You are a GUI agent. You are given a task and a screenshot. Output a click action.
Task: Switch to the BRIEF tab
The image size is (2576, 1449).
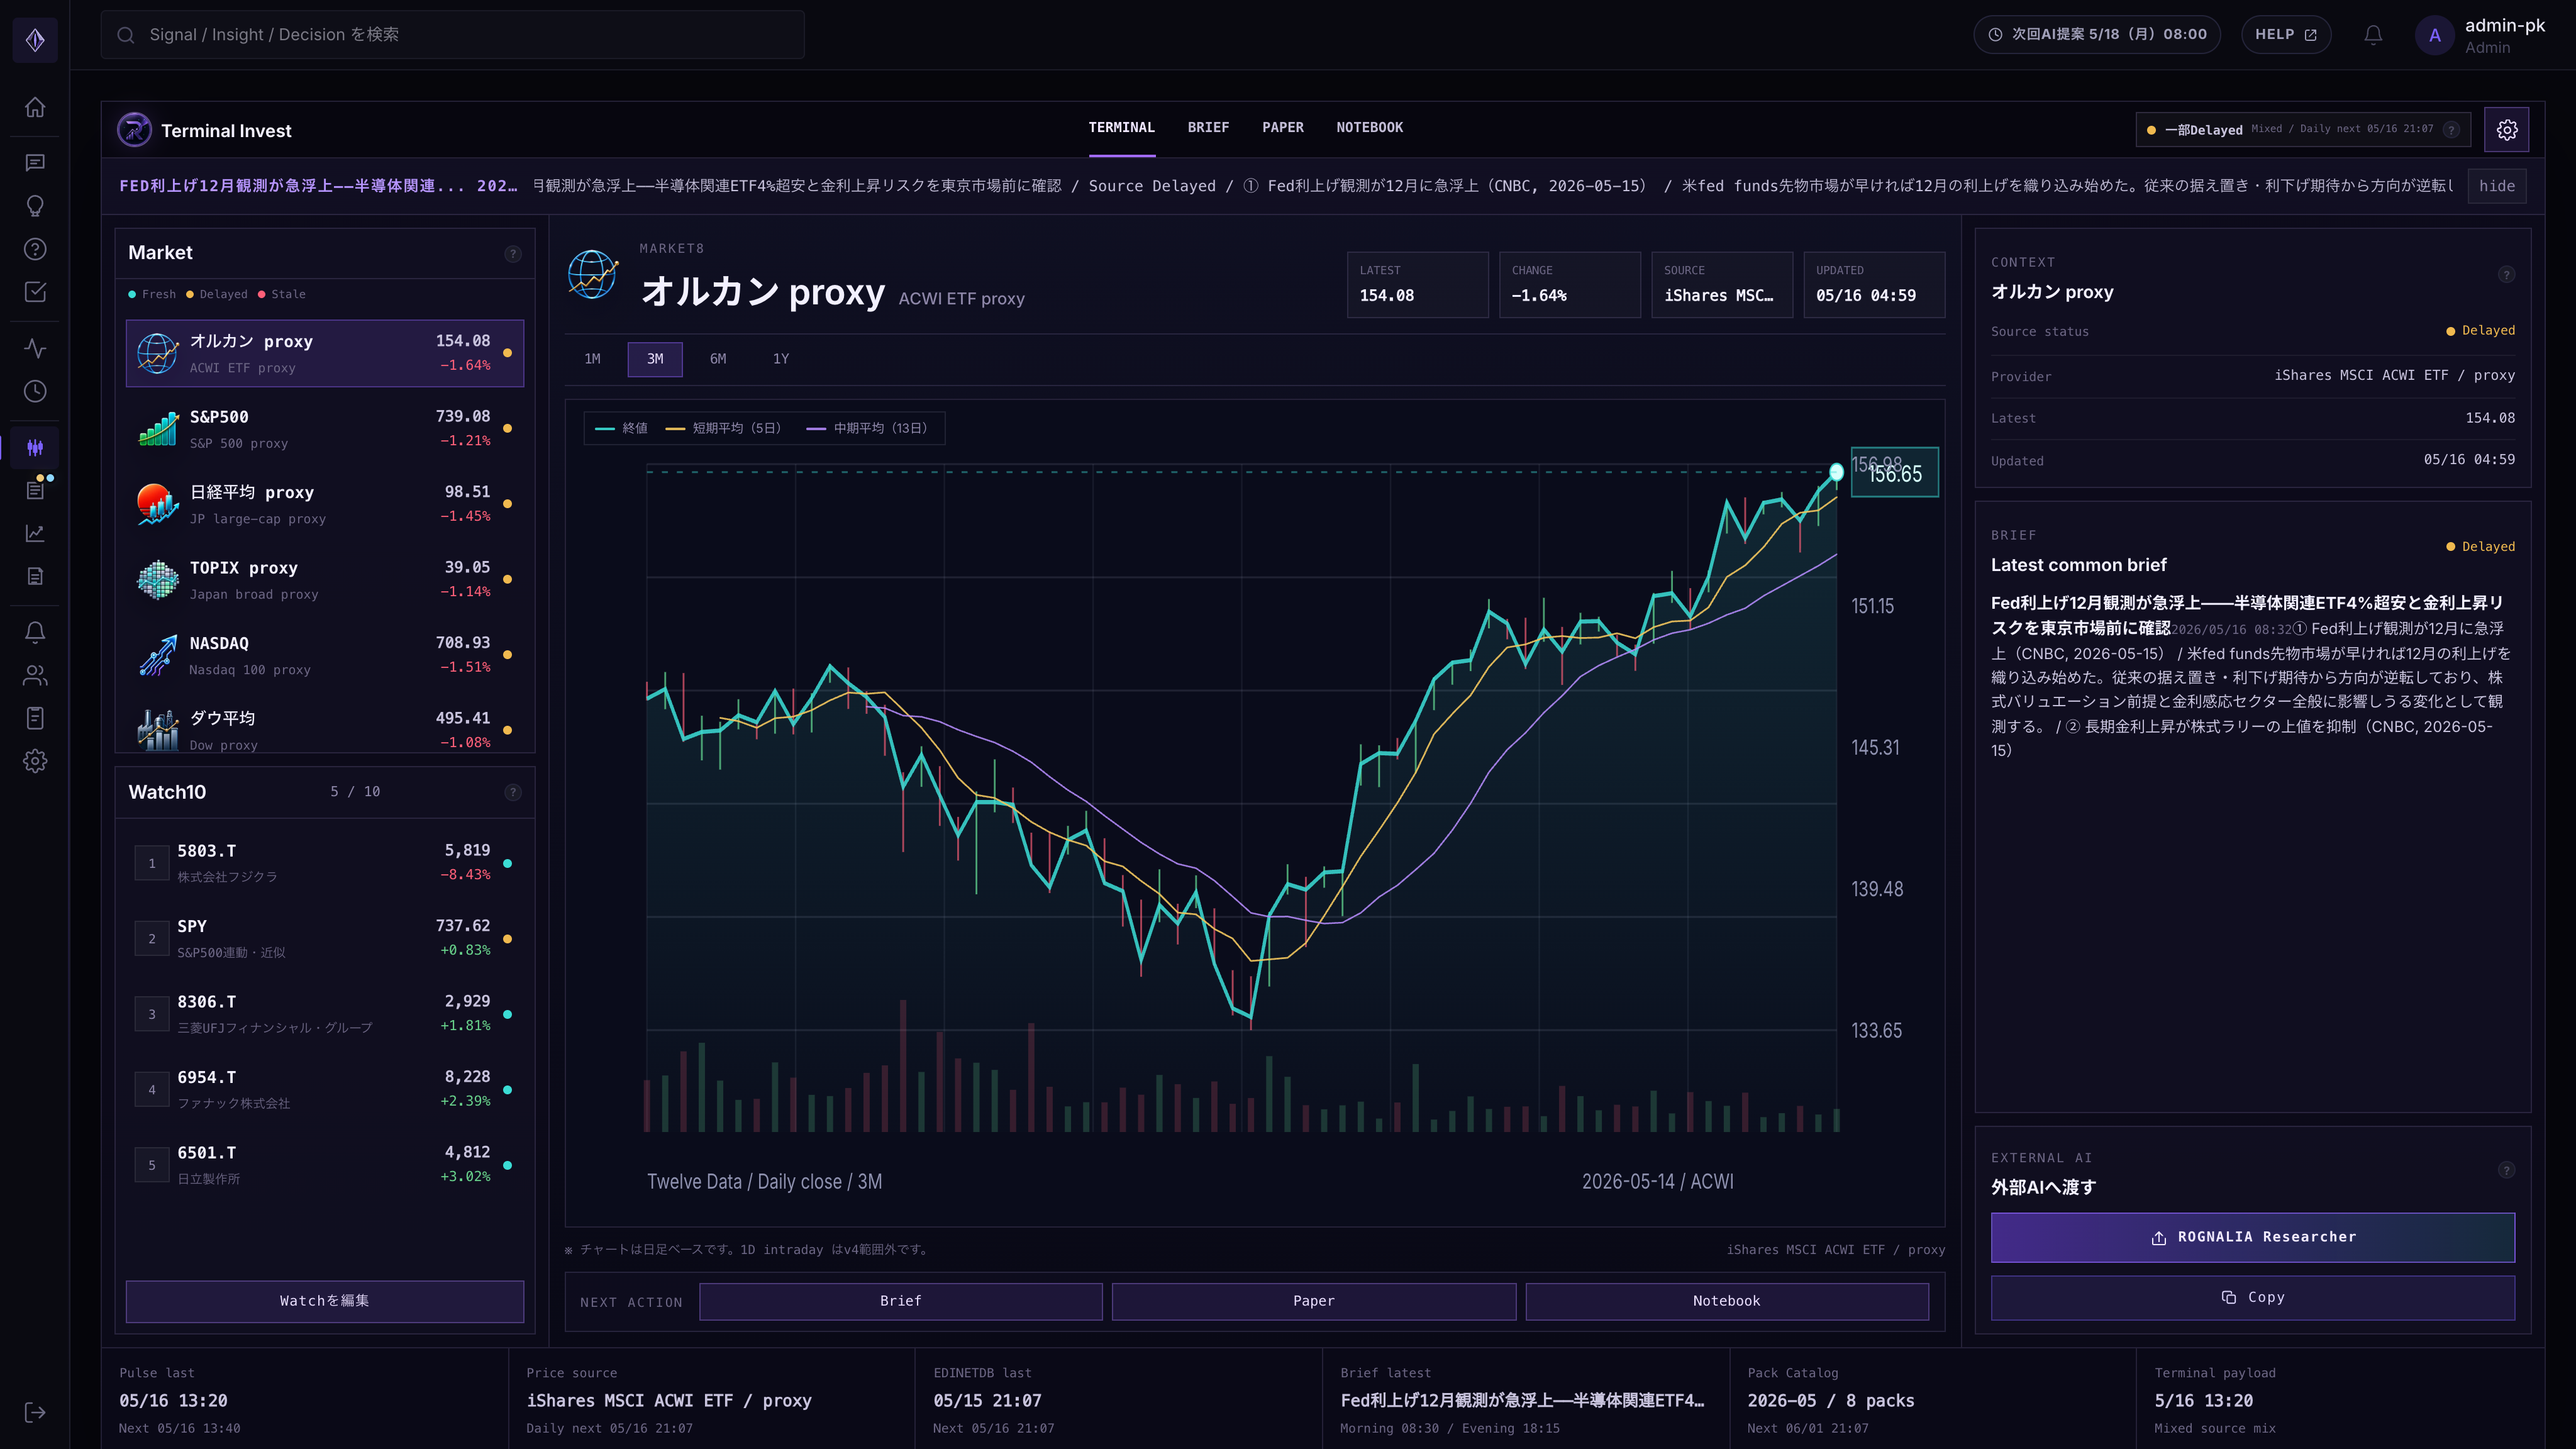click(x=1208, y=128)
